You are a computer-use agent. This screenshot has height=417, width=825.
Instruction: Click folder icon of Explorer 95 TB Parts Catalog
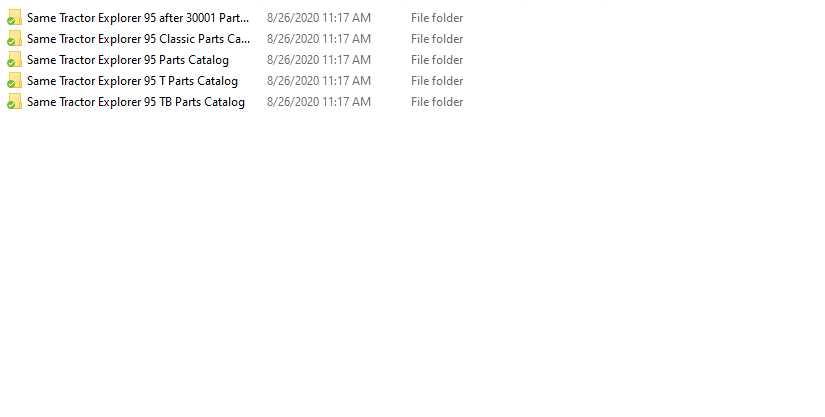point(14,101)
